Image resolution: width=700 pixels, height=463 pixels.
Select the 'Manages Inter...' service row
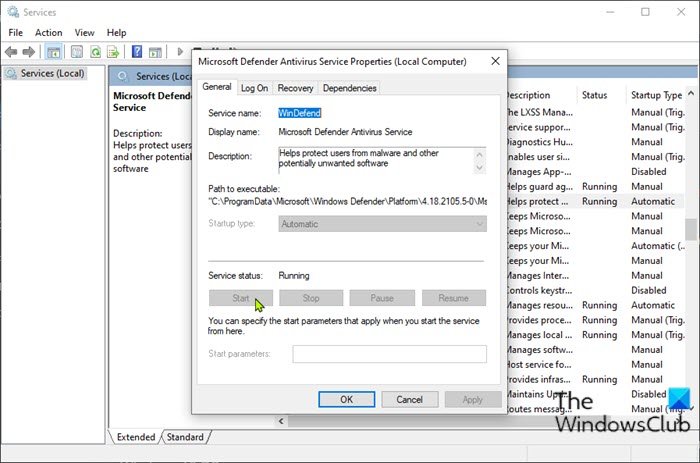coord(595,275)
